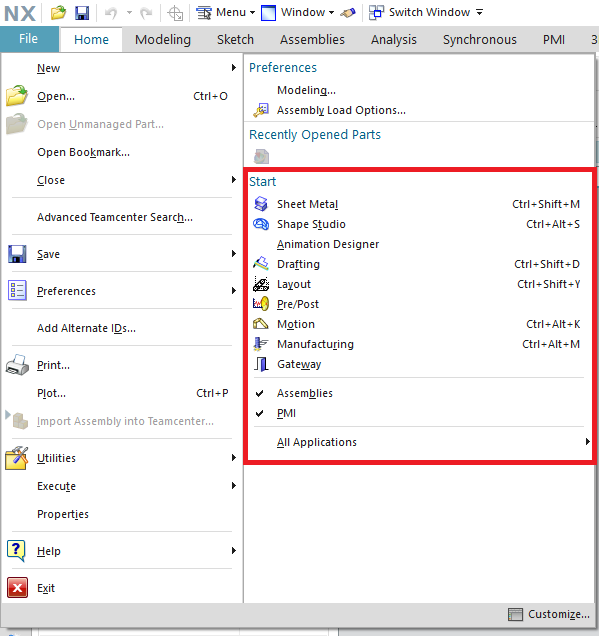
Task: Click the Customize... button
Action: tap(549, 614)
